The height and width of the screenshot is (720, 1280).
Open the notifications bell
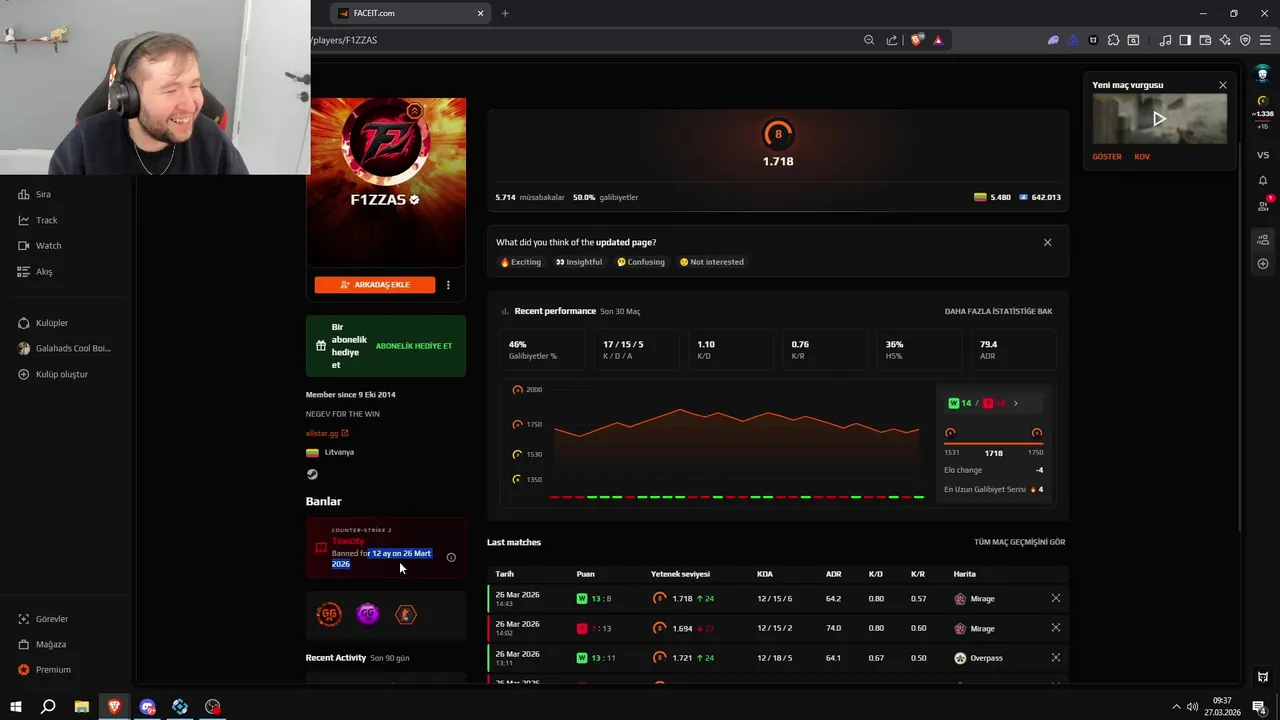pyautogui.click(x=1263, y=180)
